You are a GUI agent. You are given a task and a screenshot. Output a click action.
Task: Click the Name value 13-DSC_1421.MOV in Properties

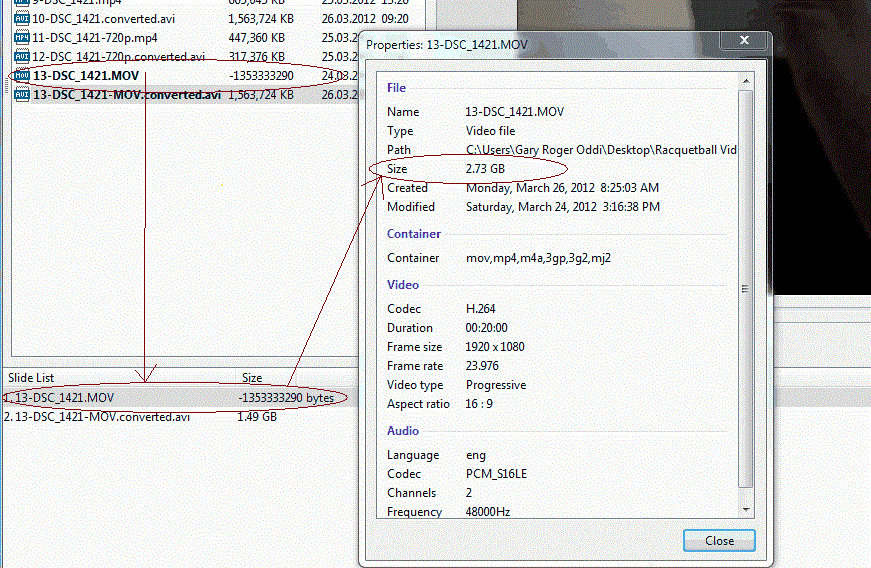click(514, 112)
